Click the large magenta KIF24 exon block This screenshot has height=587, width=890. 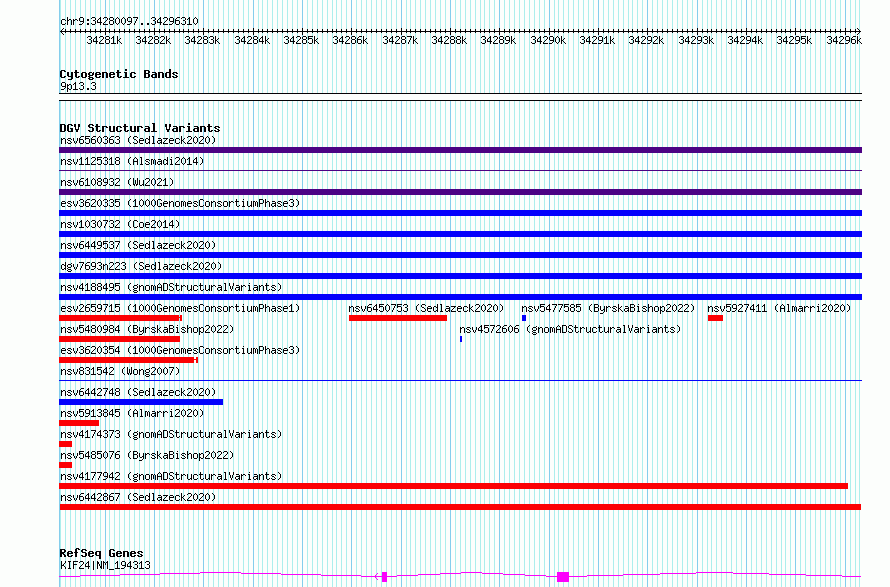563,577
